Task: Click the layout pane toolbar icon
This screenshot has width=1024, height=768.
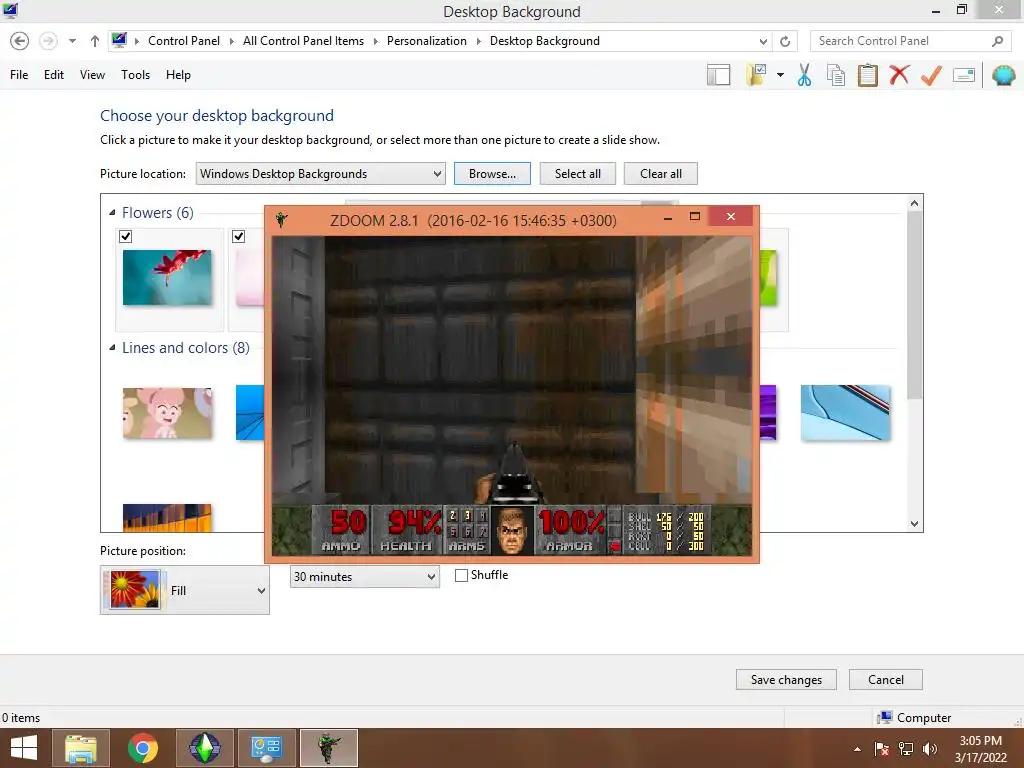Action: coord(718,75)
